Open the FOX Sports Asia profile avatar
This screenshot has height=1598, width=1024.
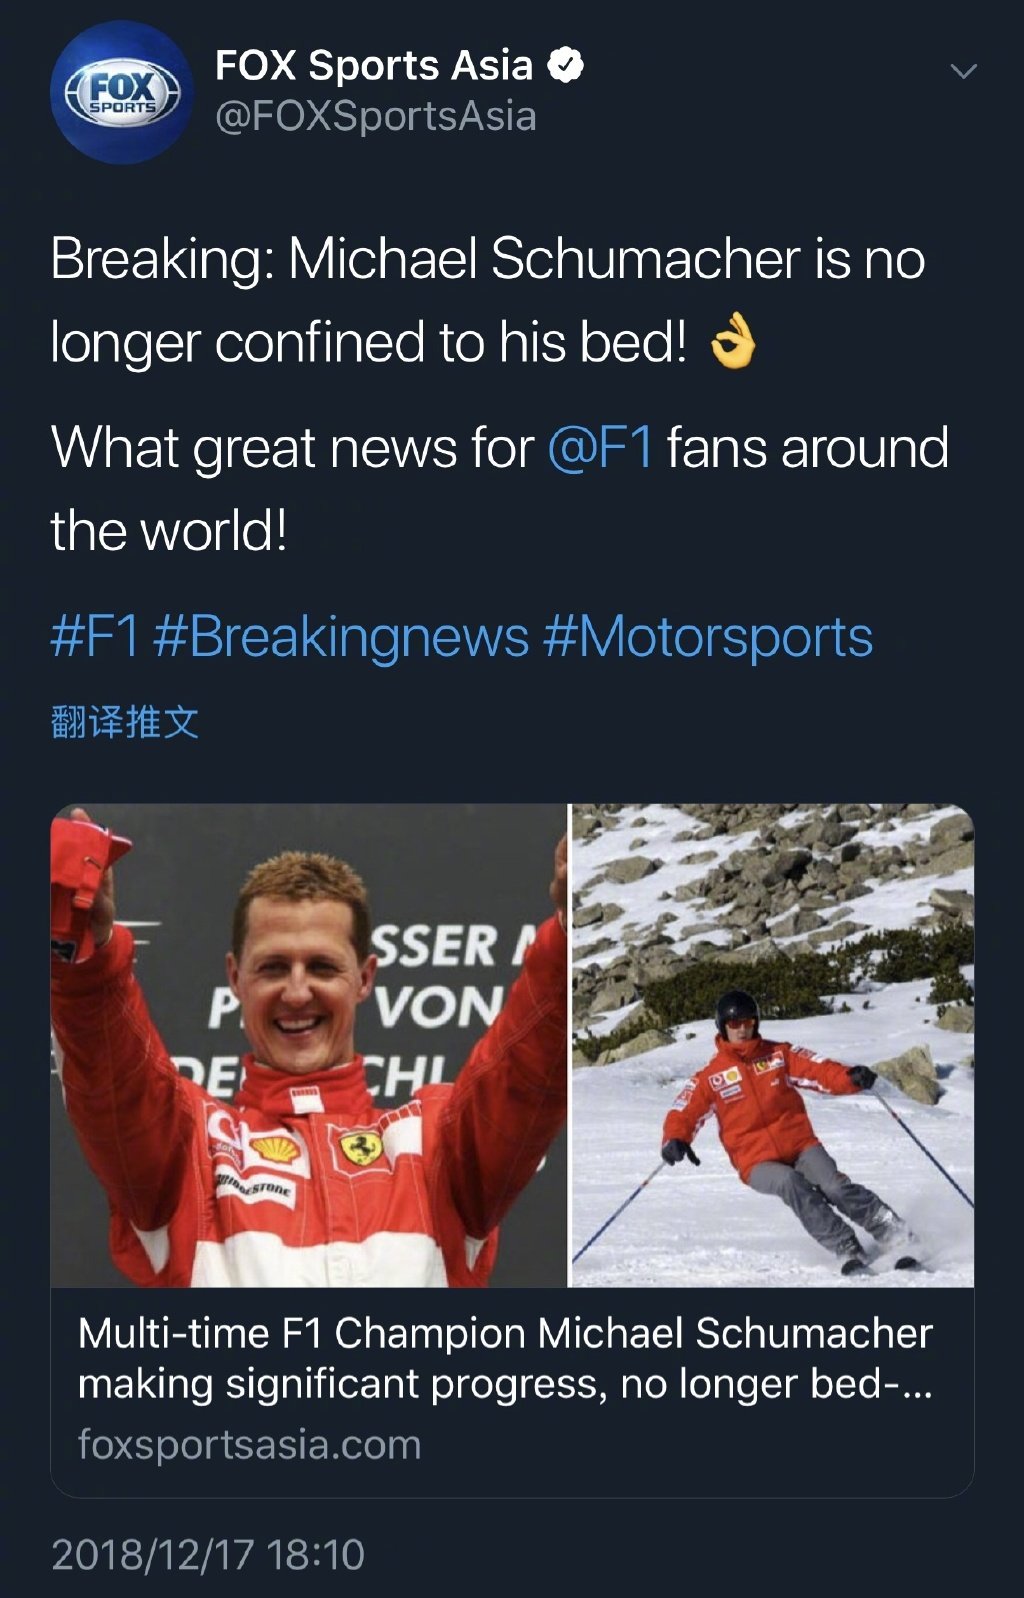point(122,92)
